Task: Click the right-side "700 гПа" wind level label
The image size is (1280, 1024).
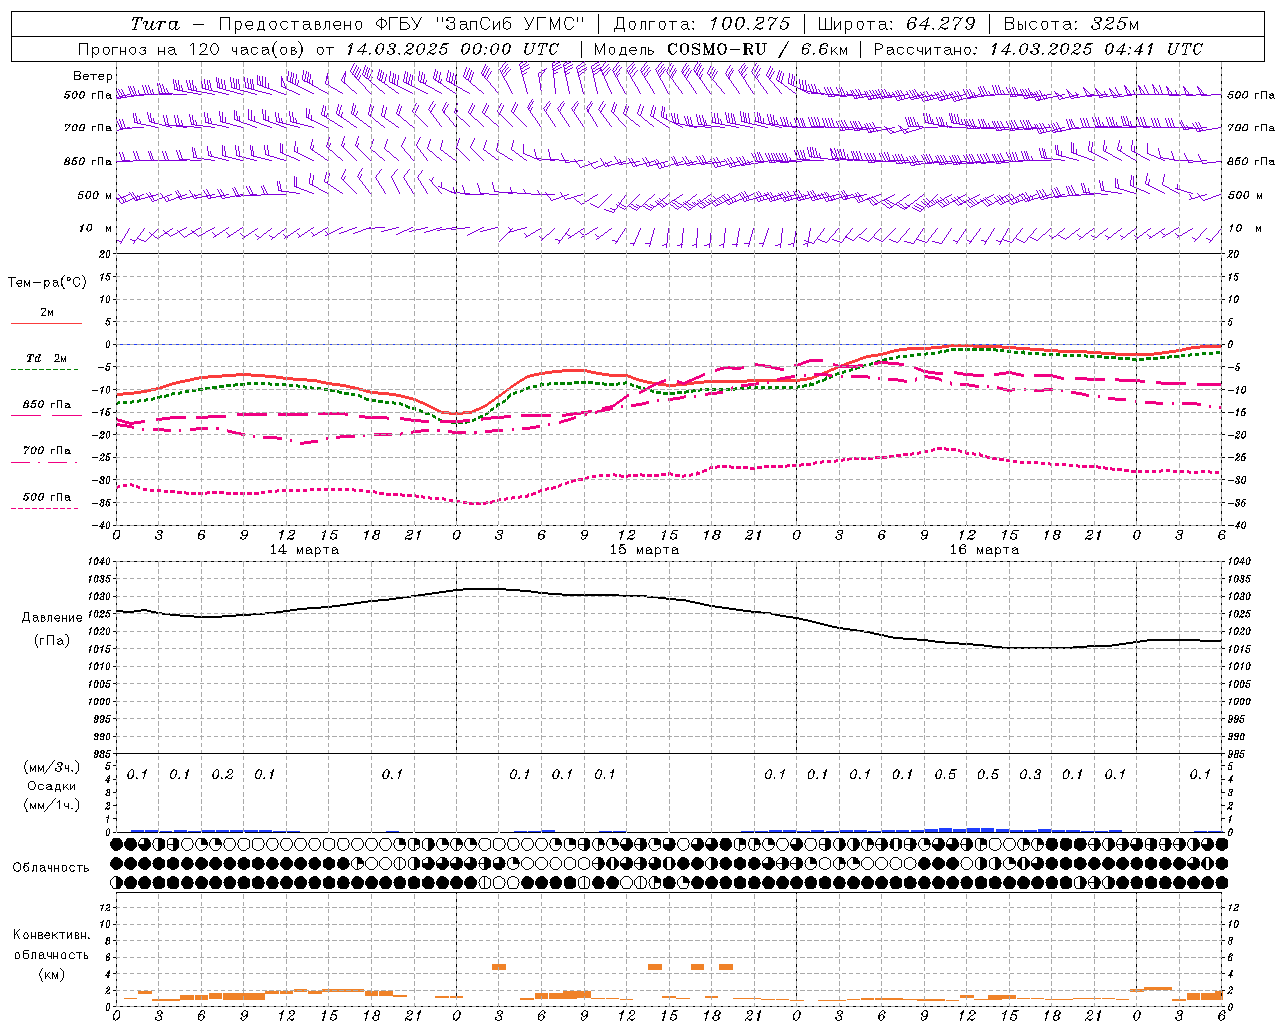Action: click(1251, 128)
